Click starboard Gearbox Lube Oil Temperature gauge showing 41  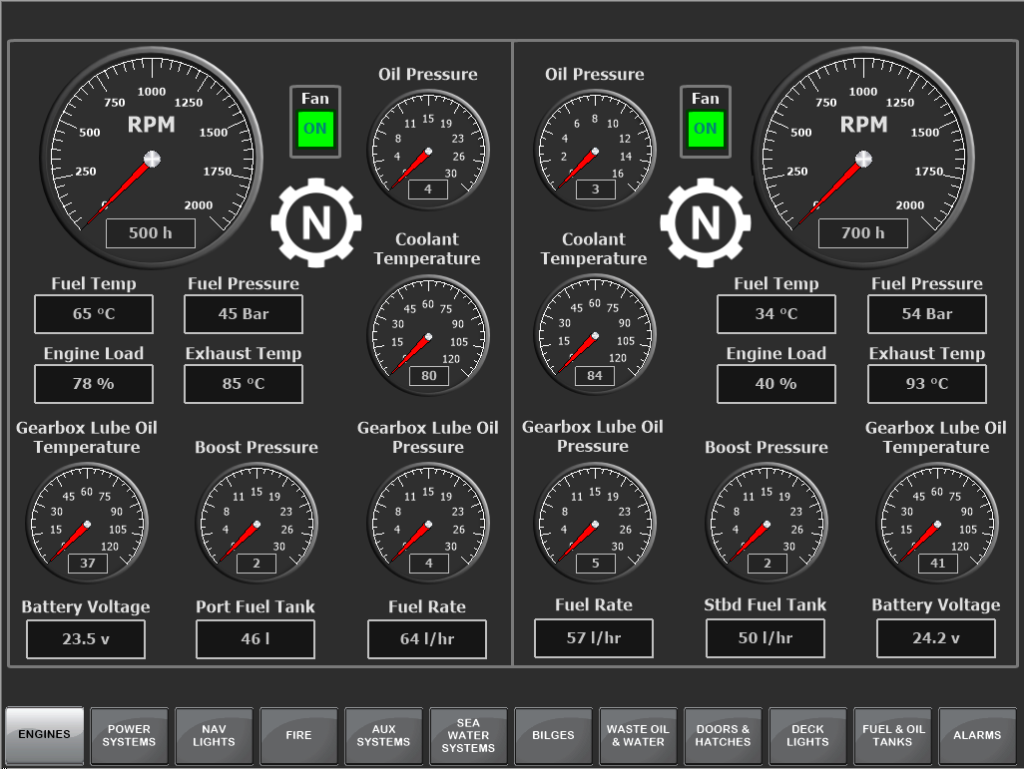point(937,524)
